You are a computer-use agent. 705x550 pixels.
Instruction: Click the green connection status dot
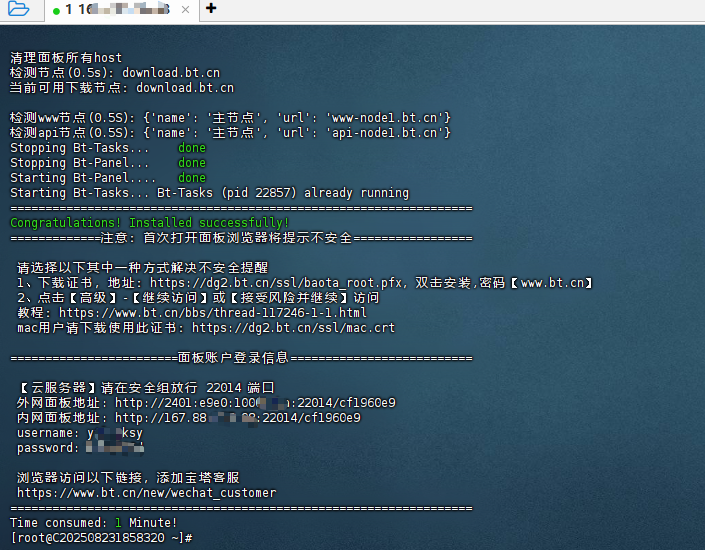pyautogui.click(x=56, y=10)
